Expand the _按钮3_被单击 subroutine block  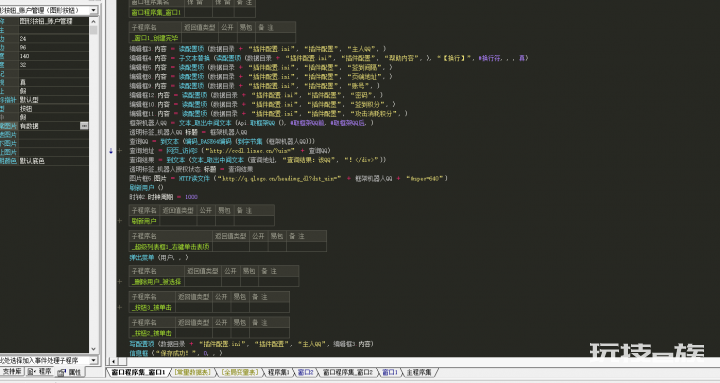tap(120, 307)
